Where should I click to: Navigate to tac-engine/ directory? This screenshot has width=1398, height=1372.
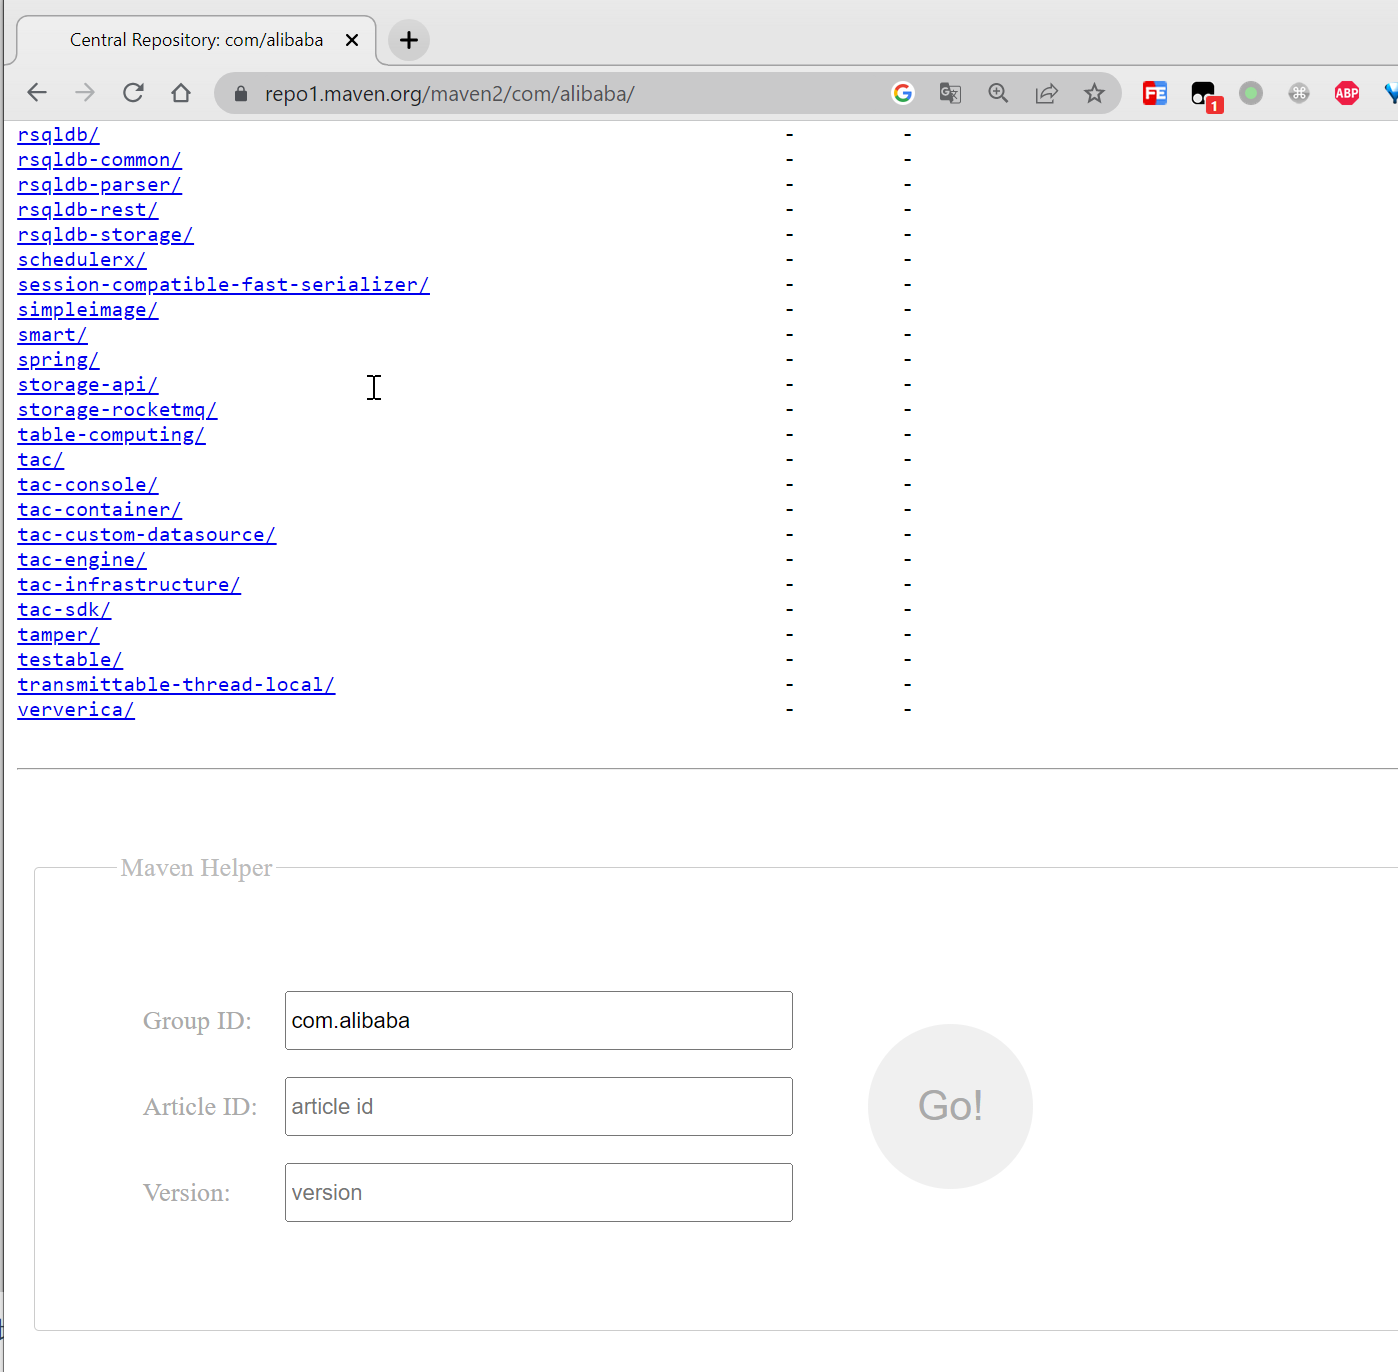pos(82,560)
